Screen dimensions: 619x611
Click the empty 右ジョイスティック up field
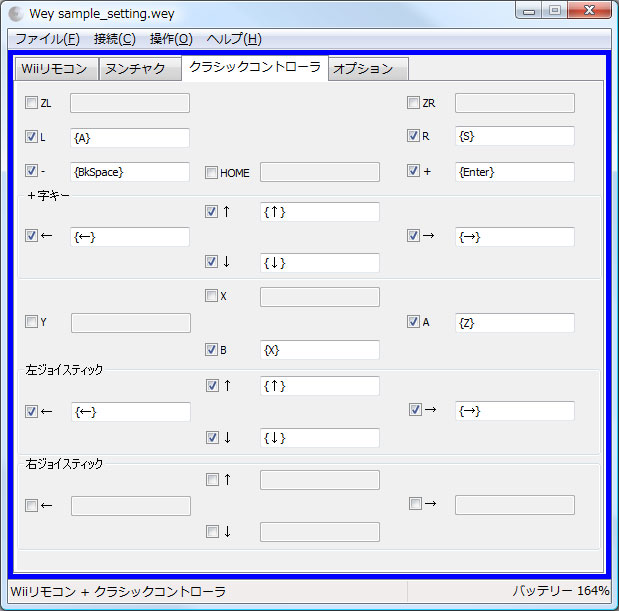coord(320,480)
